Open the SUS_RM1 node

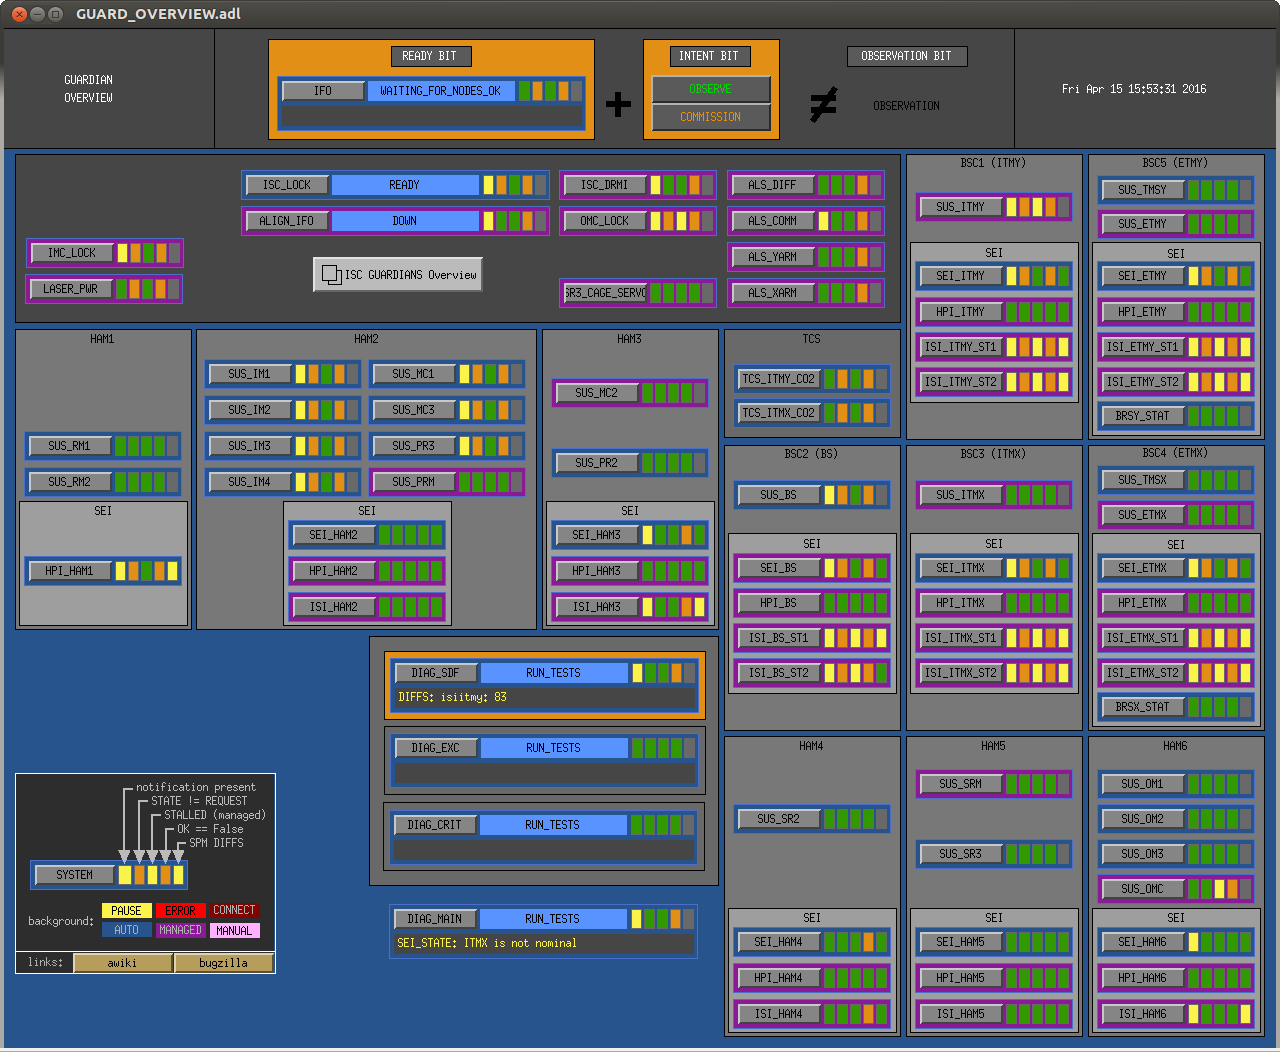click(x=70, y=446)
